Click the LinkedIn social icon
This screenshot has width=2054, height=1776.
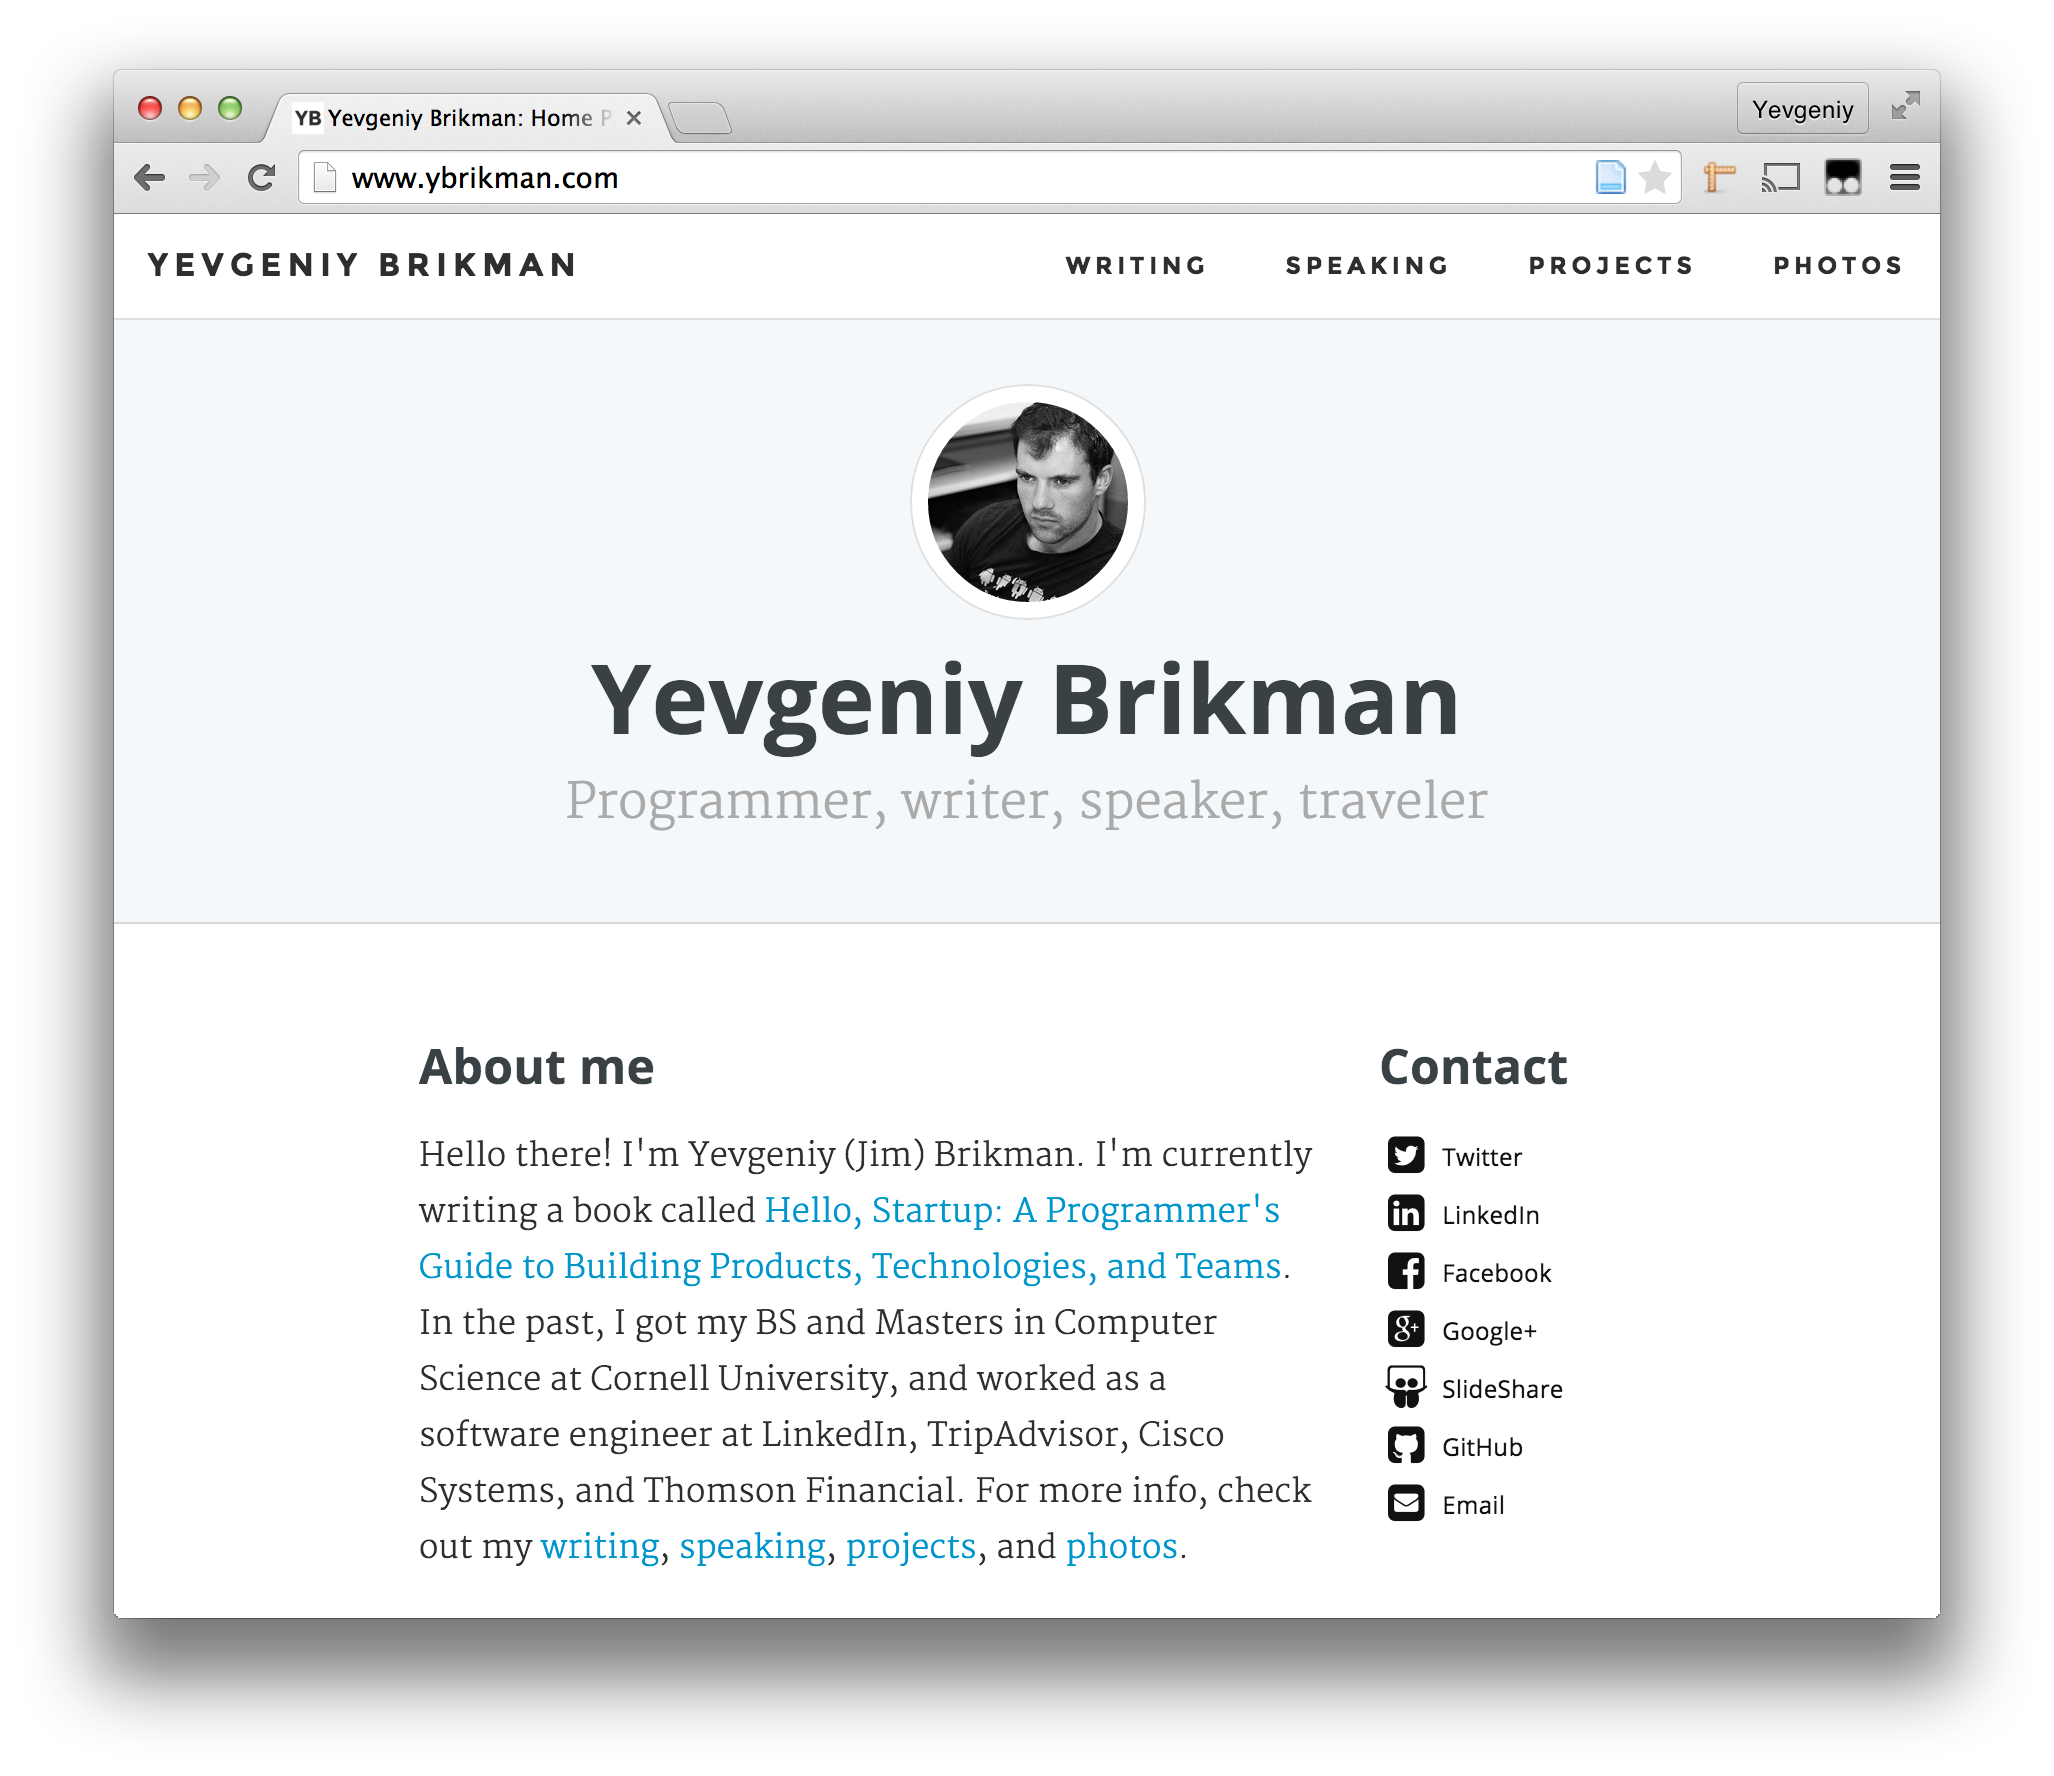point(1406,1212)
